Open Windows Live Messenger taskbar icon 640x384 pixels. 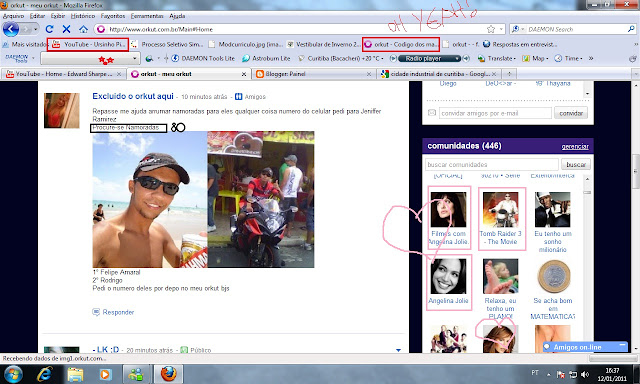click(136, 374)
